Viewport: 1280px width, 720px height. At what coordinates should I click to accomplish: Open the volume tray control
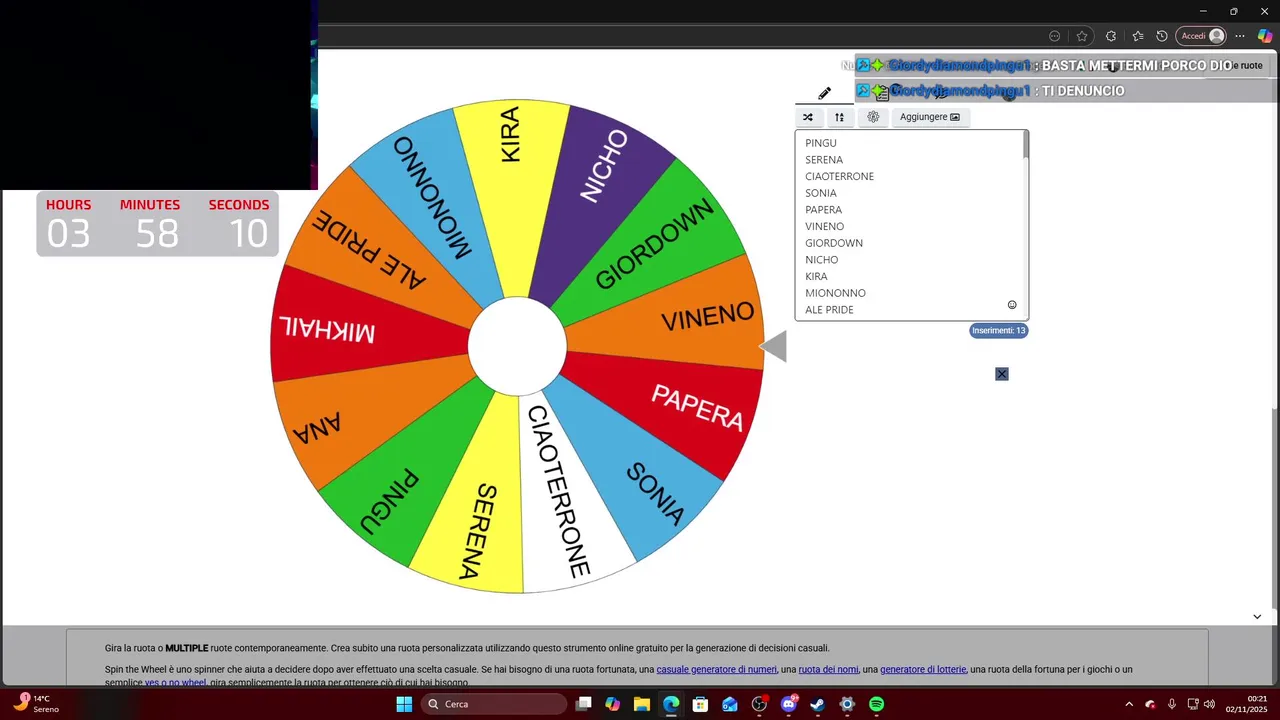click(1209, 704)
